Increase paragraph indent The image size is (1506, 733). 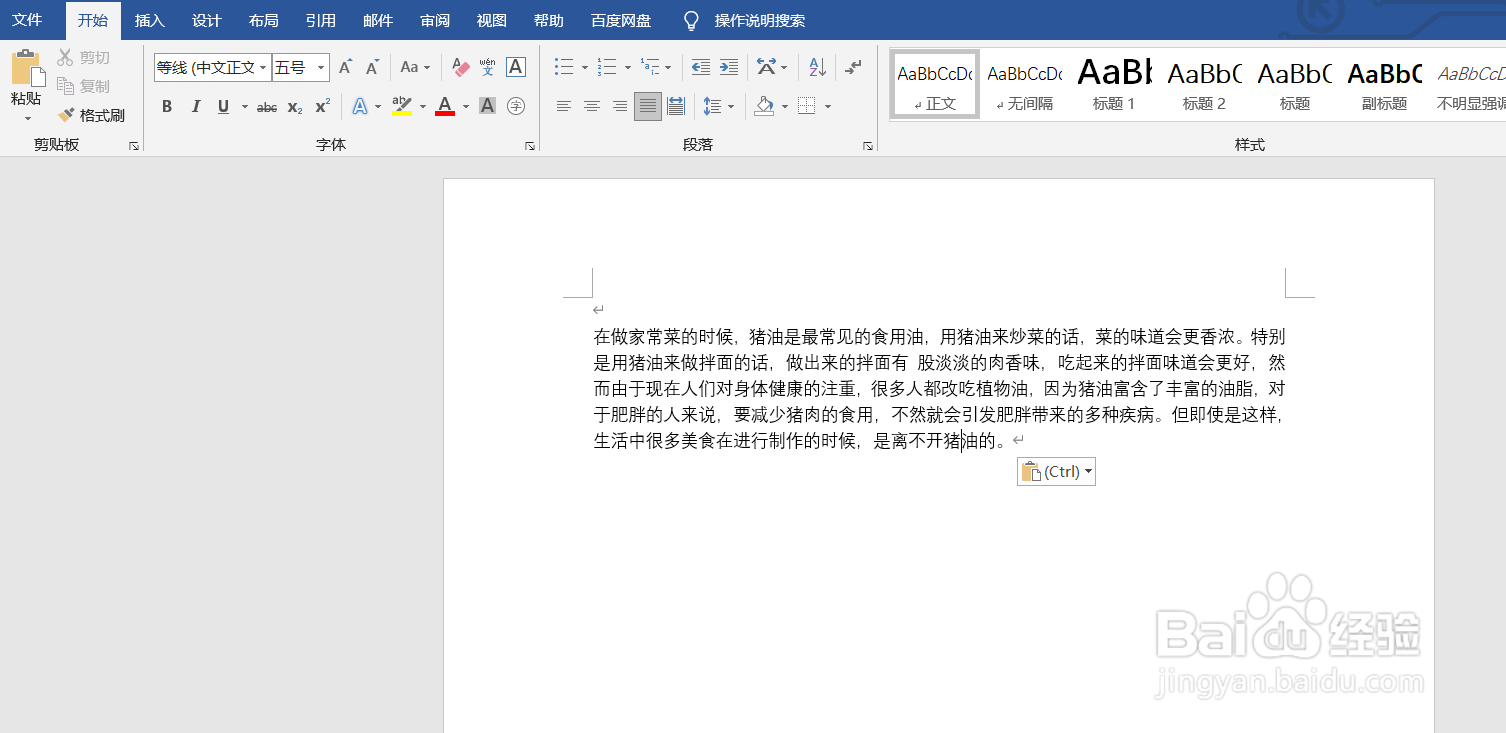coord(729,67)
